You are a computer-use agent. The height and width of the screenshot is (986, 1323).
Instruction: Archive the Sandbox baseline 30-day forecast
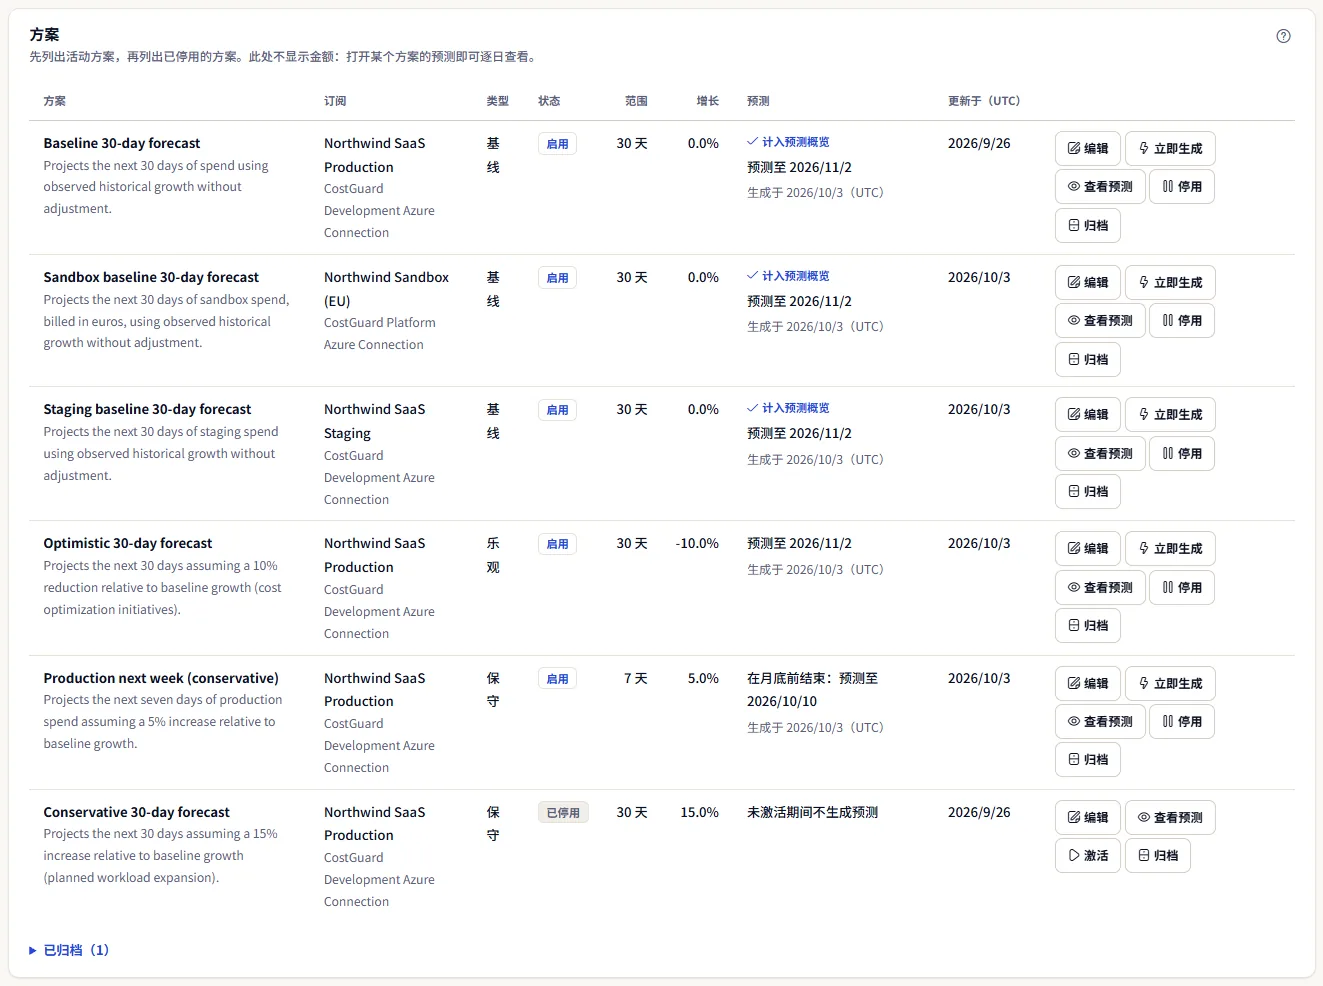[1088, 359]
